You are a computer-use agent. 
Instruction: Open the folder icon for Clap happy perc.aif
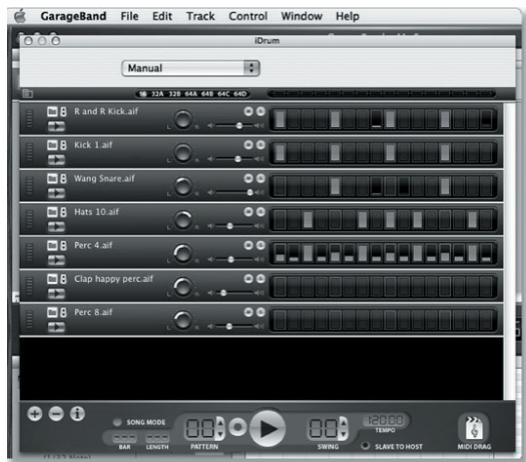pos(52,279)
